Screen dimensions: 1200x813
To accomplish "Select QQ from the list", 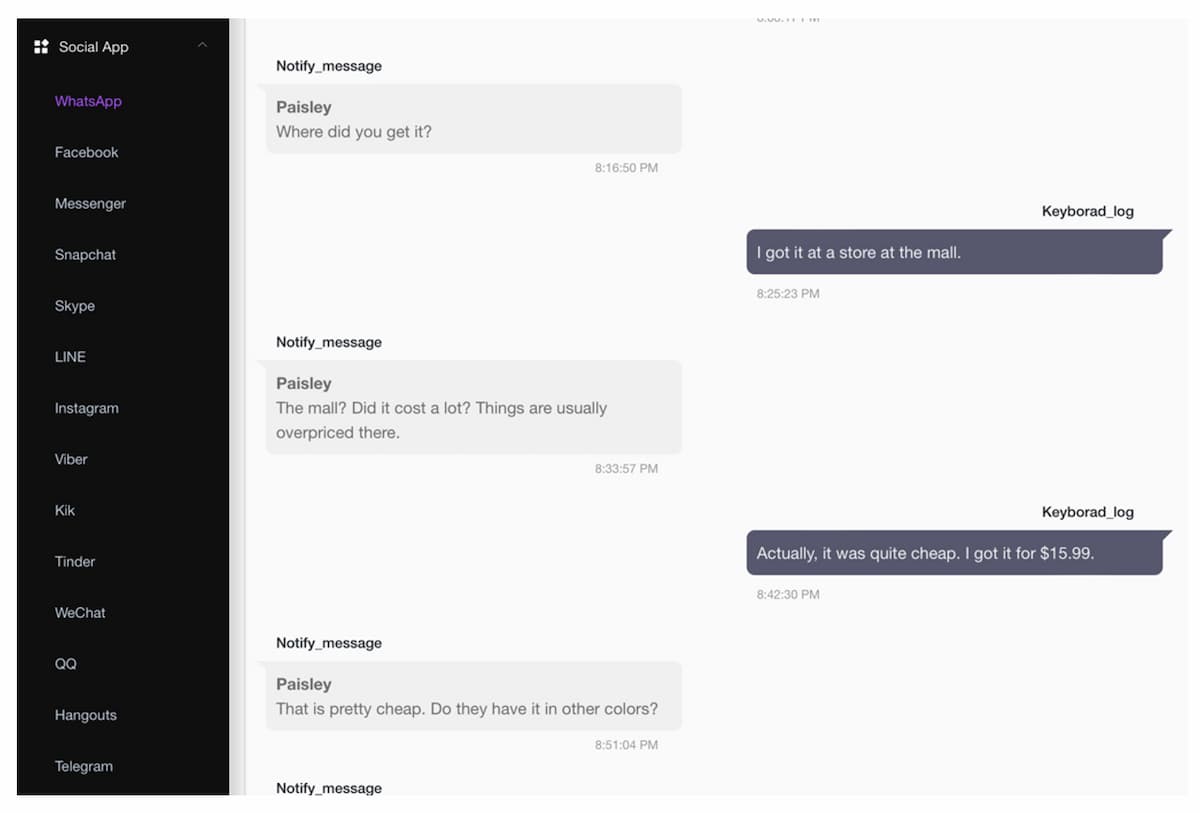I will coord(65,664).
